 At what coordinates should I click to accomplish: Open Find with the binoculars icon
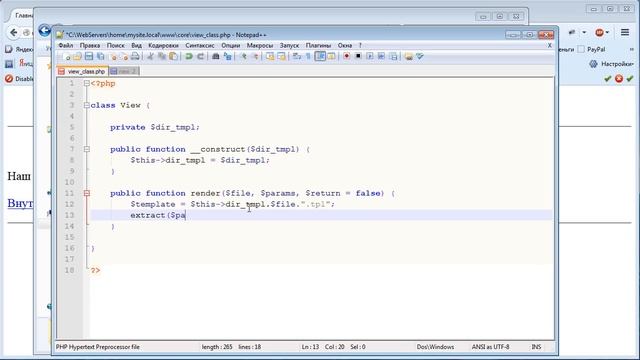coord(216,56)
